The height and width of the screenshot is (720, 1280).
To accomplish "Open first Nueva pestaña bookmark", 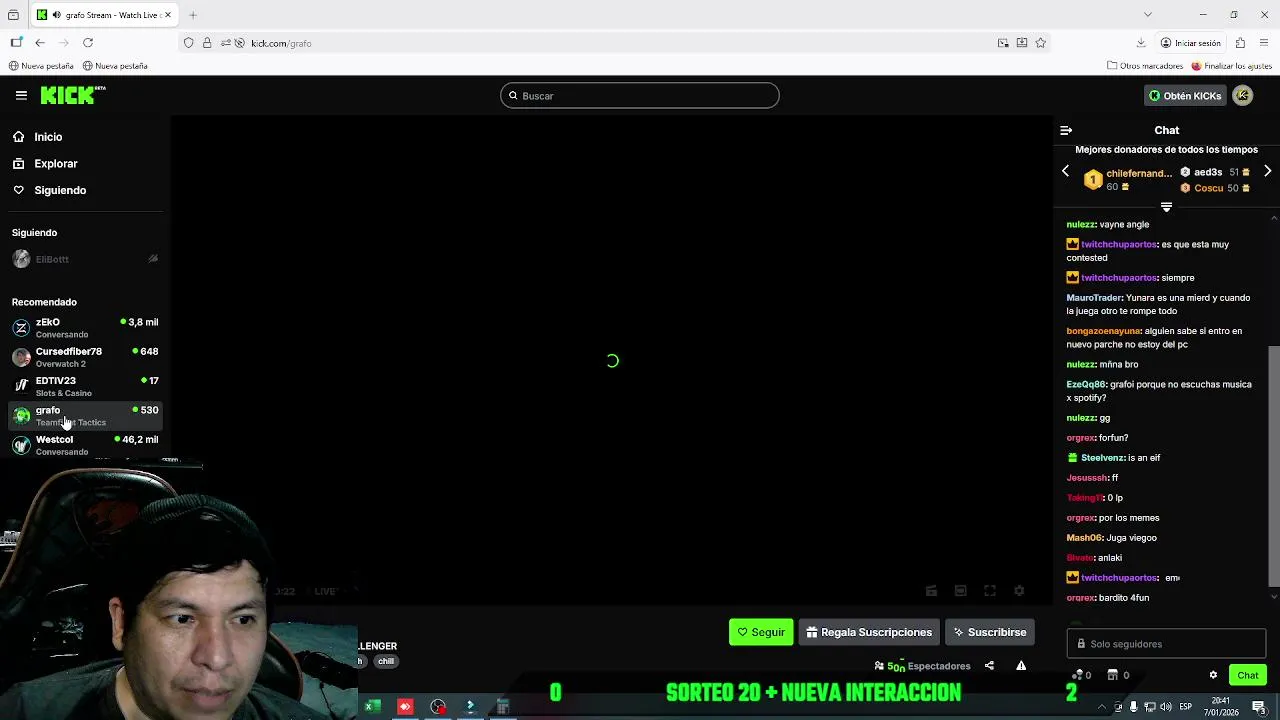I will click(x=41, y=66).
